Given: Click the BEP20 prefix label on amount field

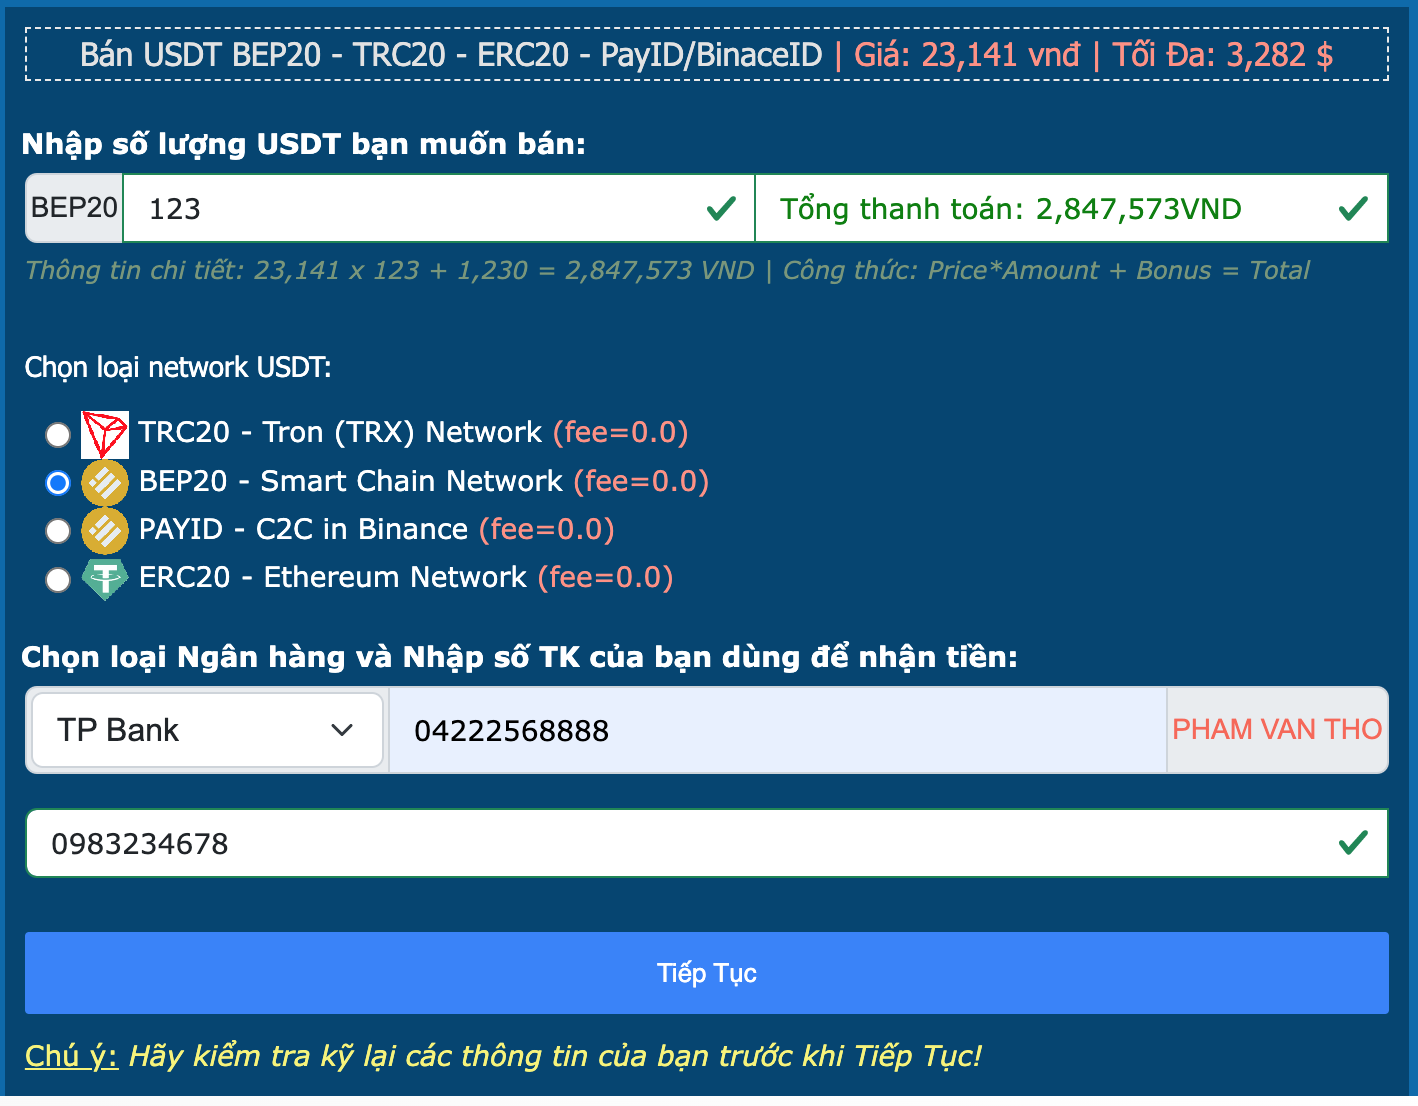Looking at the screenshot, I should click(x=74, y=208).
